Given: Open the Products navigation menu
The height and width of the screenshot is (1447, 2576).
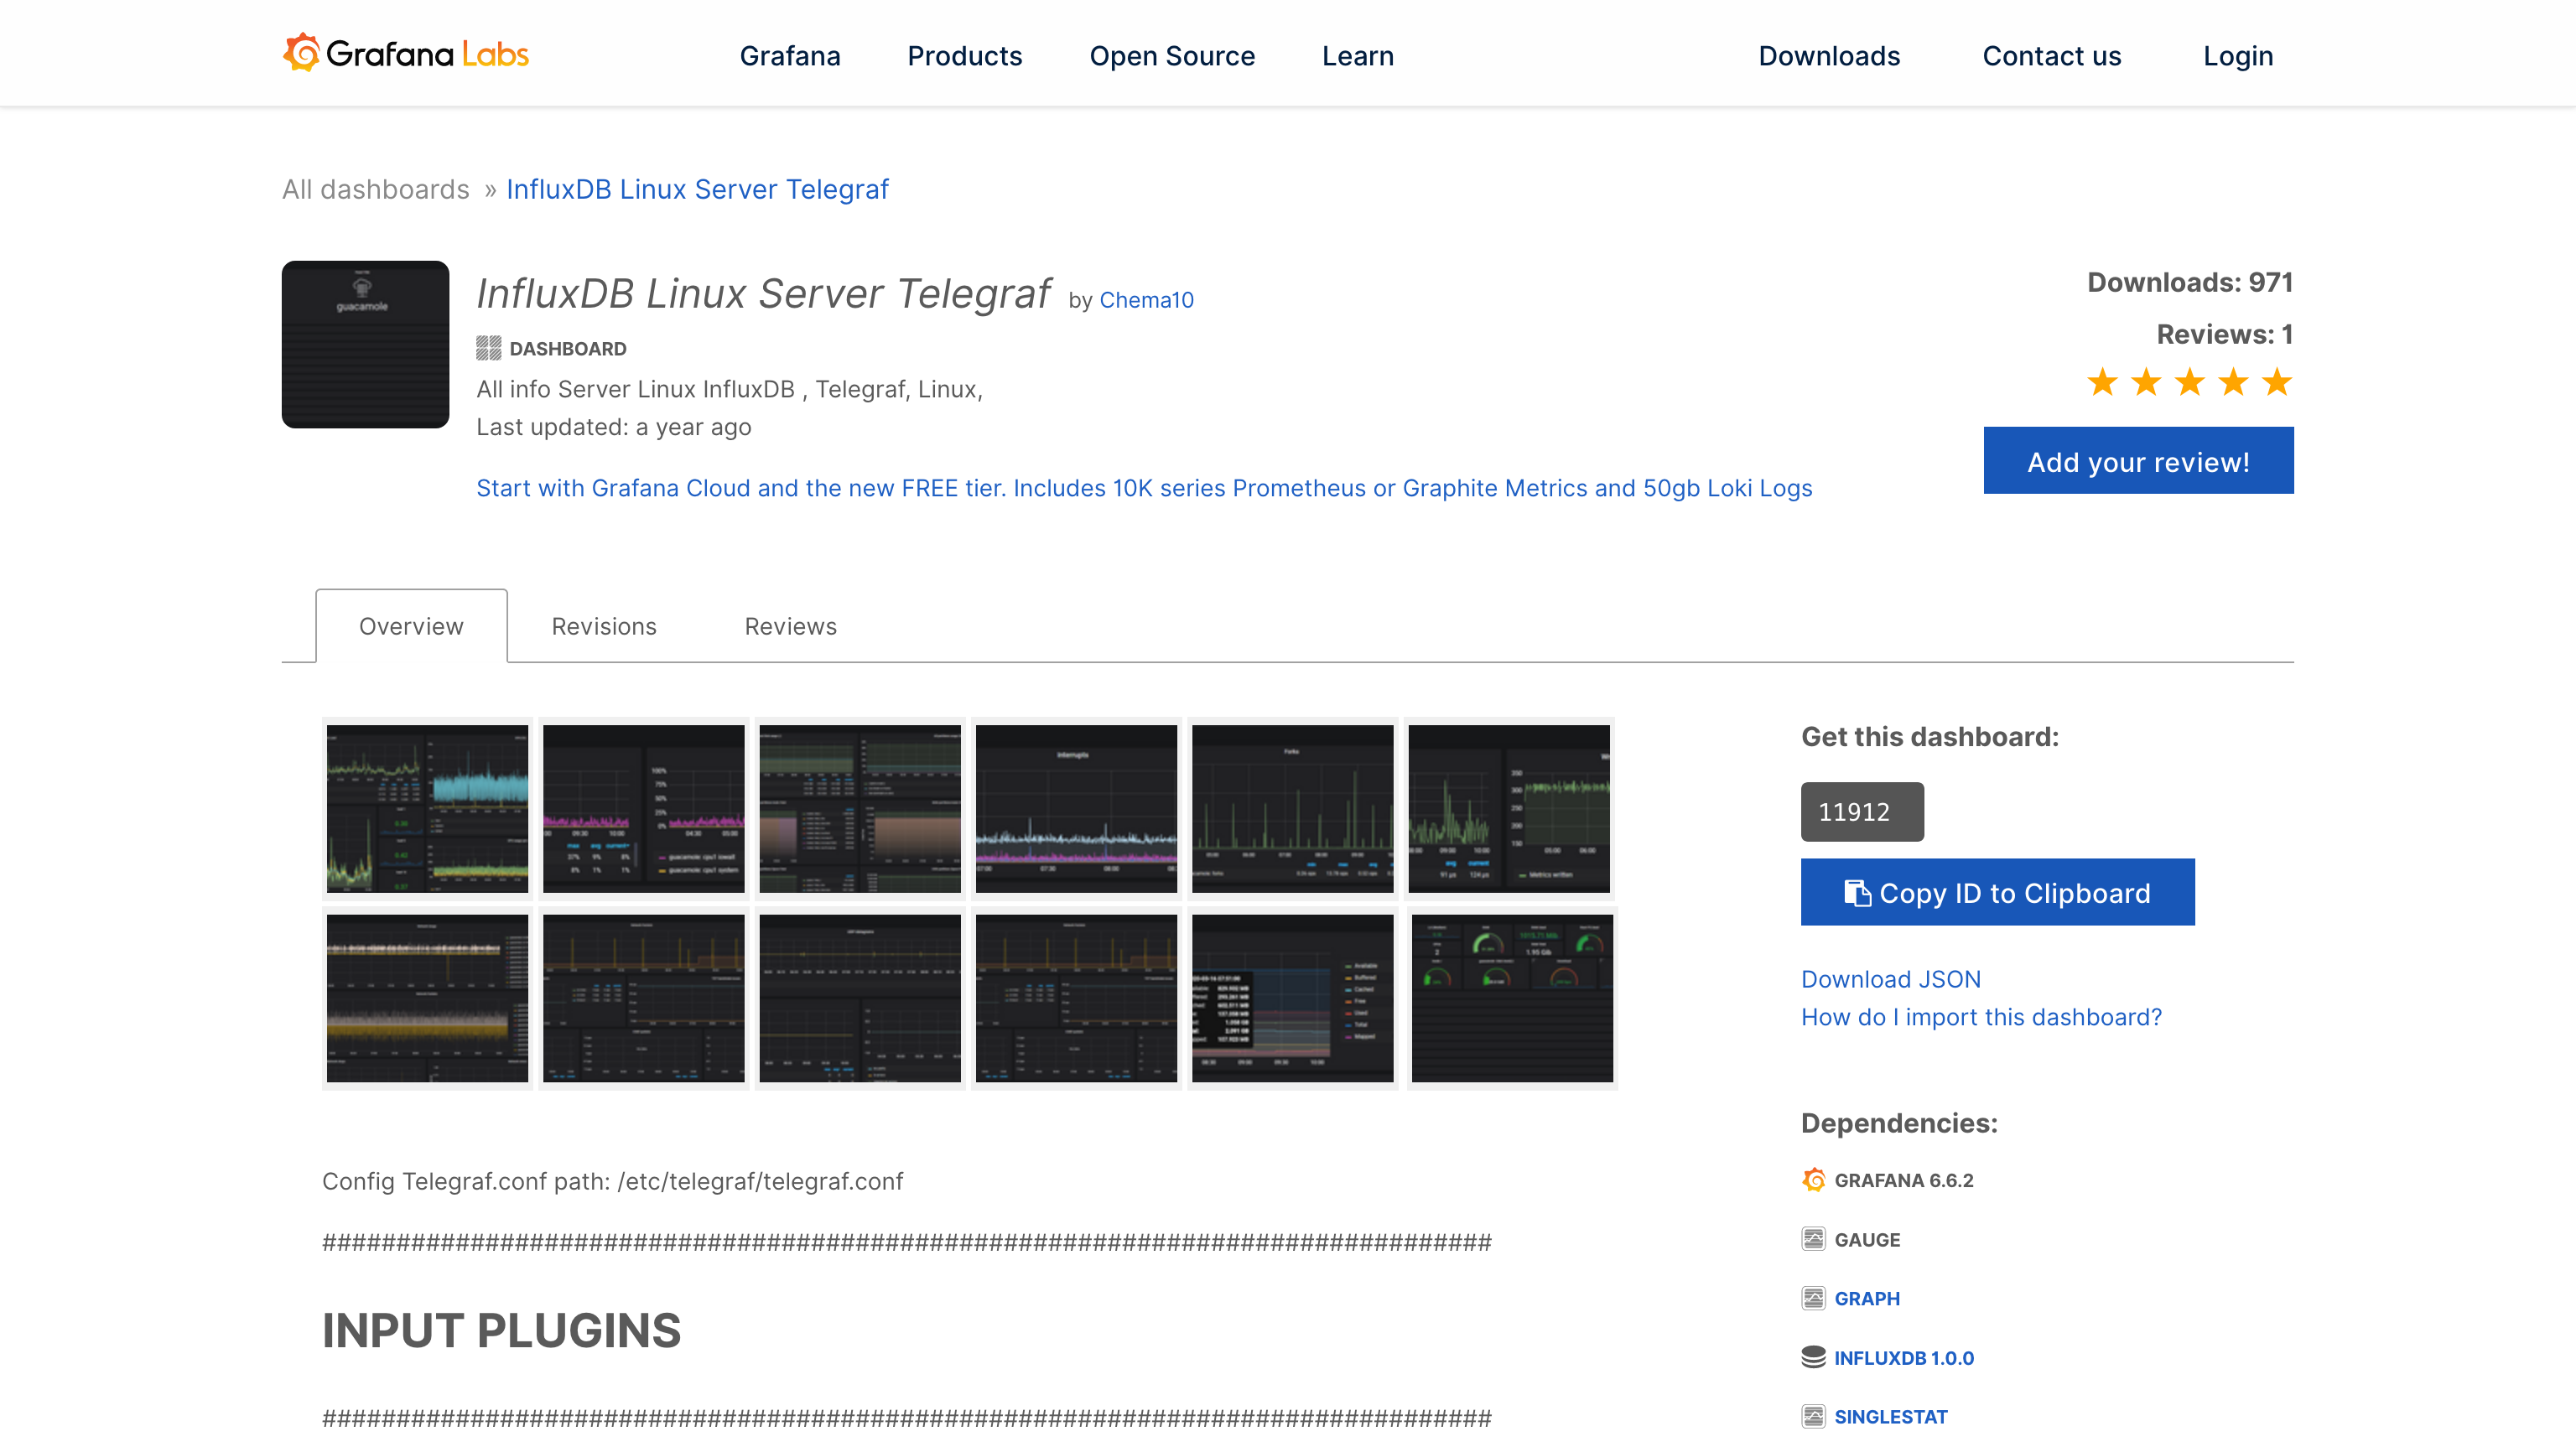Looking at the screenshot, I should coord(964,56).
